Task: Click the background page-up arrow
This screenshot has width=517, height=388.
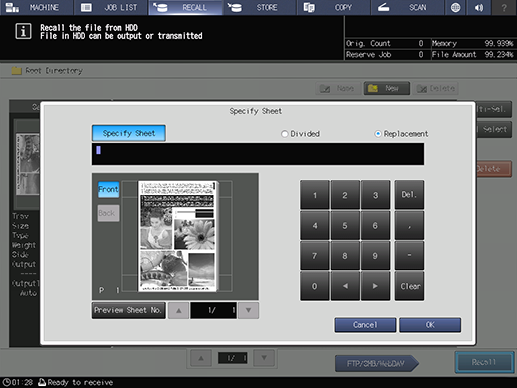Action: (201, 358)
